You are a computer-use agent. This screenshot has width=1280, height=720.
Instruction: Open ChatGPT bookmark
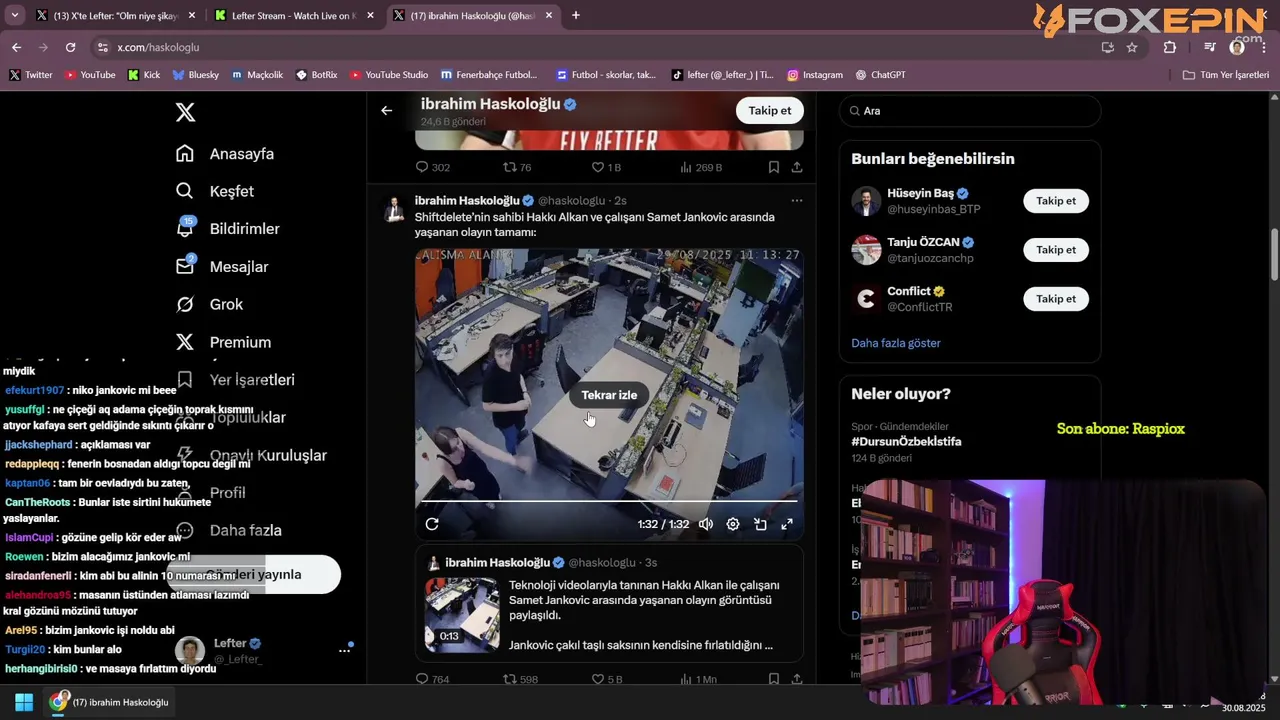coord(880,75)
